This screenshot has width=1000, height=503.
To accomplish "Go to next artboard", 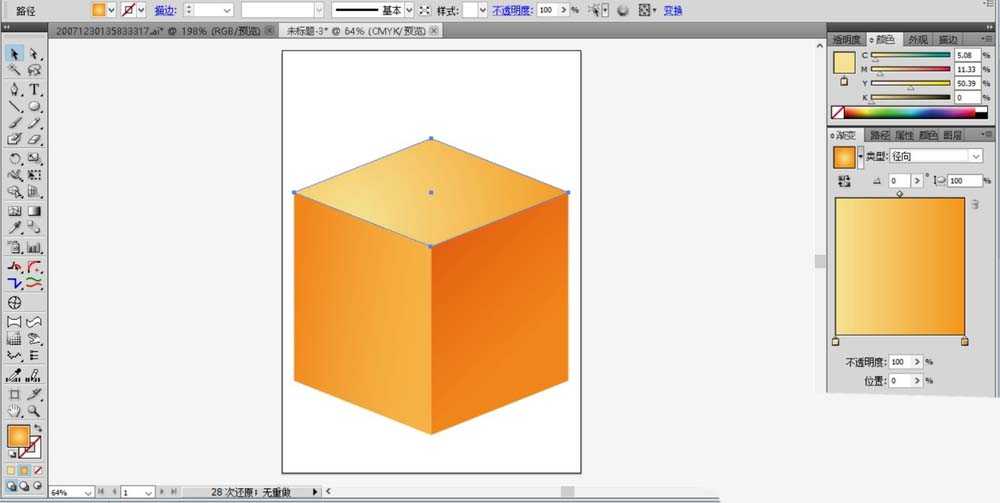I will click(163, 492).
